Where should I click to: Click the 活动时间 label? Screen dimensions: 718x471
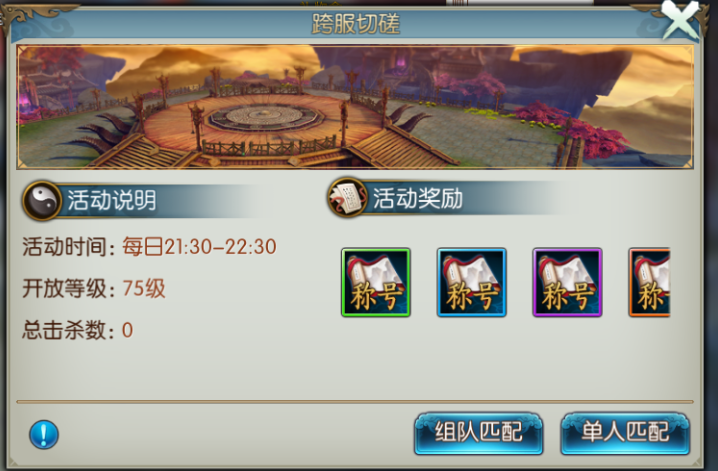click(68, 247)
